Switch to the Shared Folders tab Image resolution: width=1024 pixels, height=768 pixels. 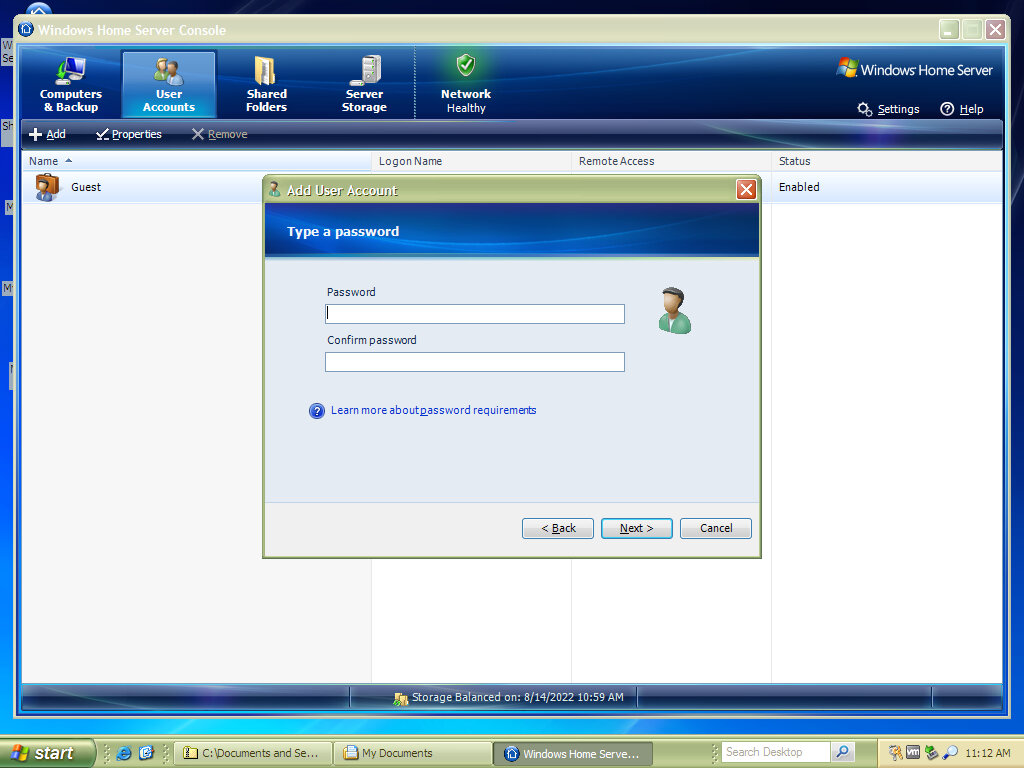point(266,84)
